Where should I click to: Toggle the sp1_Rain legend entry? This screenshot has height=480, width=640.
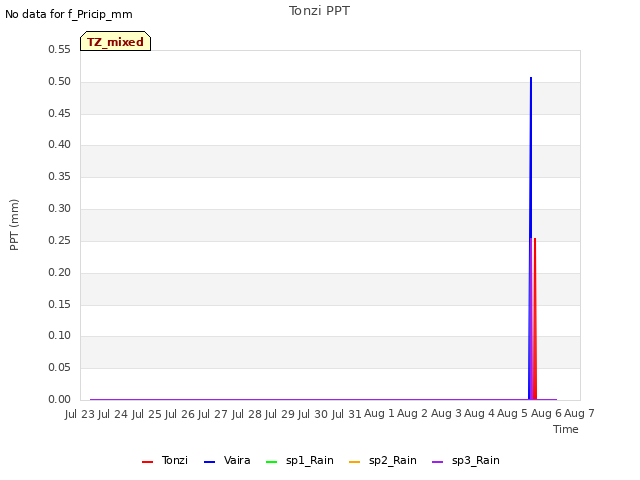300,460
